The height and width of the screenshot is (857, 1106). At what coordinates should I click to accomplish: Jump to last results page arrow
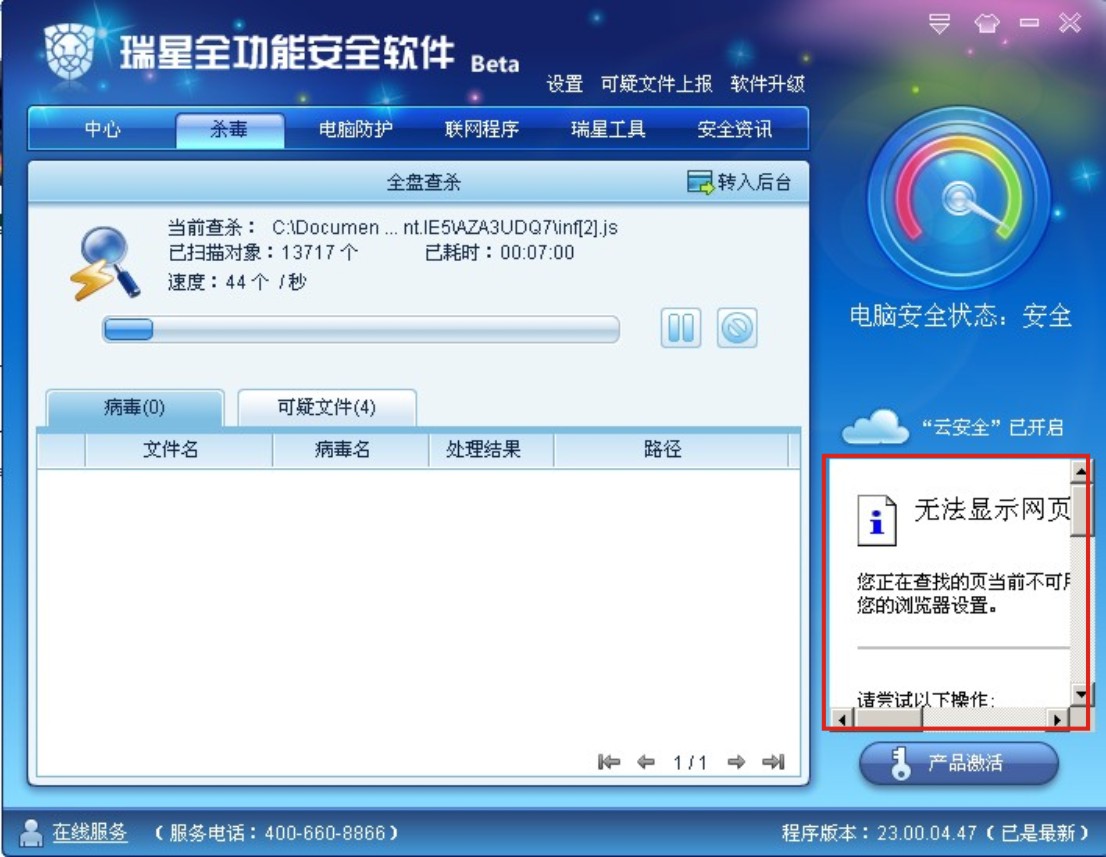(x=774, y=762)
